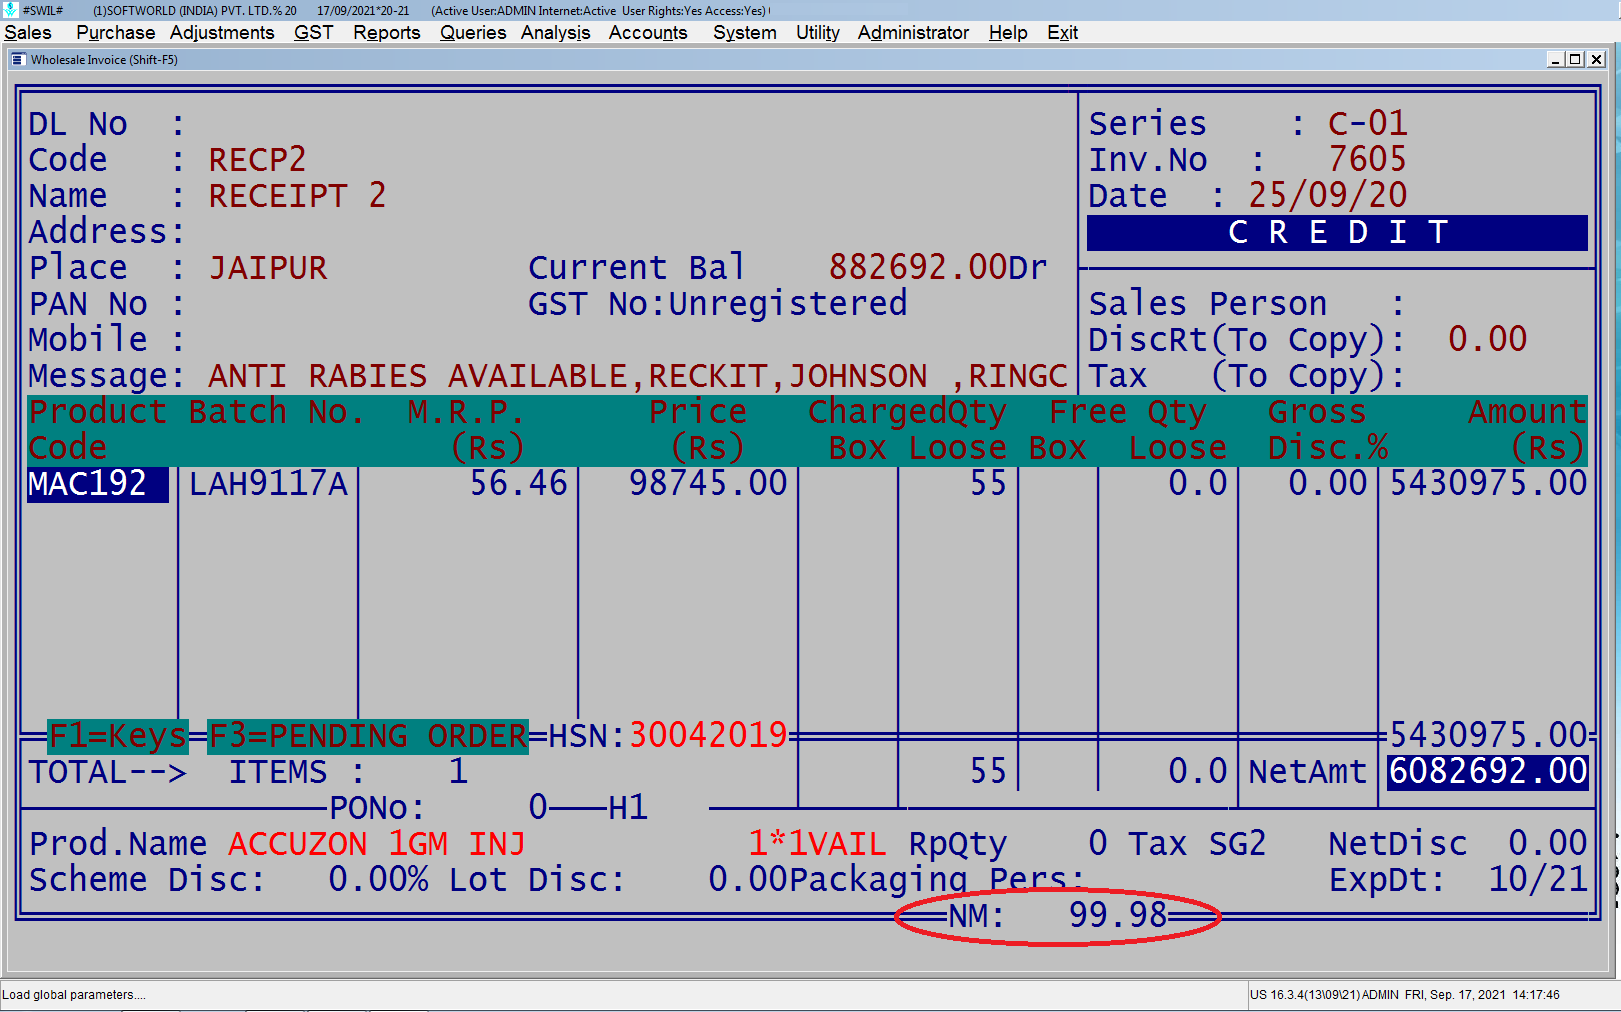
Task: Maximize the Wholesale Invoice window
Action: coord(1575,60)
